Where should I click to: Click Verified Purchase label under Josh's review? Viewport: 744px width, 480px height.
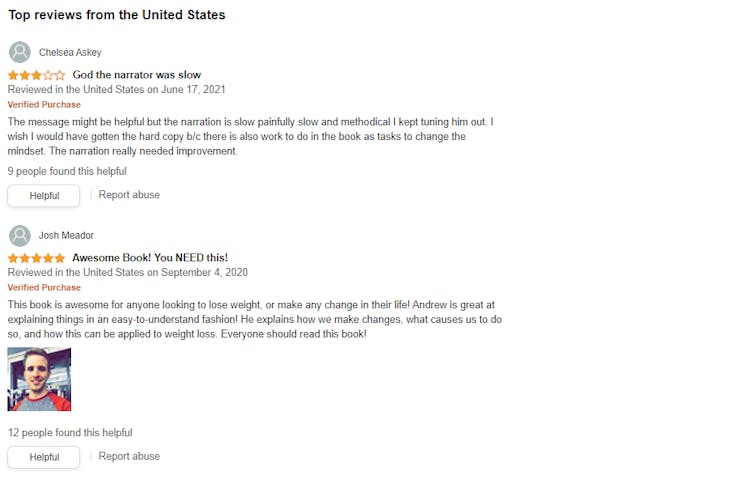click(x=44, y=287)
